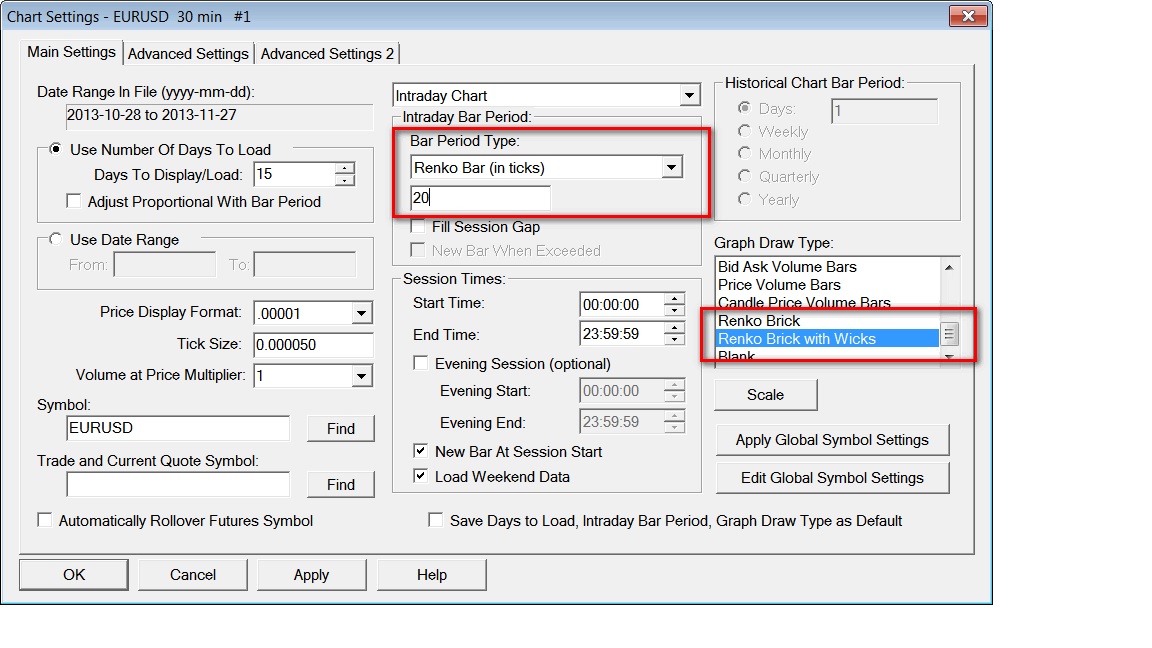Click the Cancel button
The height and width of the screenshot is (648, 1152).
[x=192, y=575]
